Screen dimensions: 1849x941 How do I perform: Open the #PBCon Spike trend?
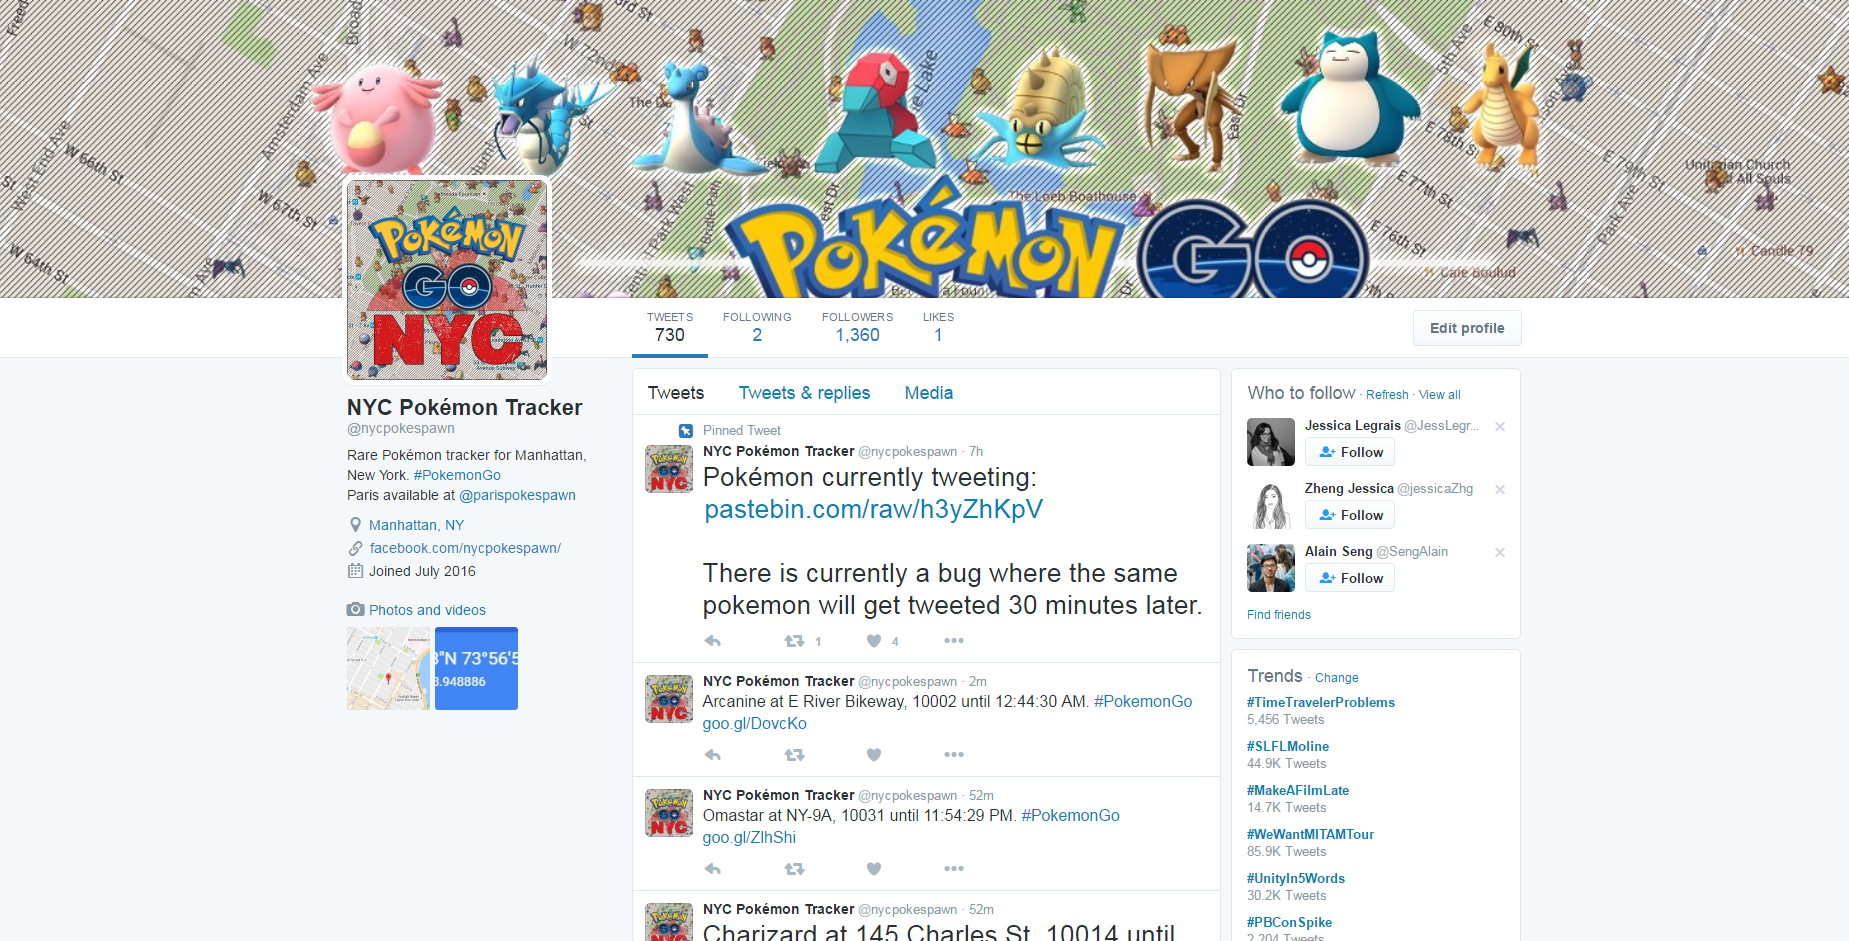pos(1289,923)
